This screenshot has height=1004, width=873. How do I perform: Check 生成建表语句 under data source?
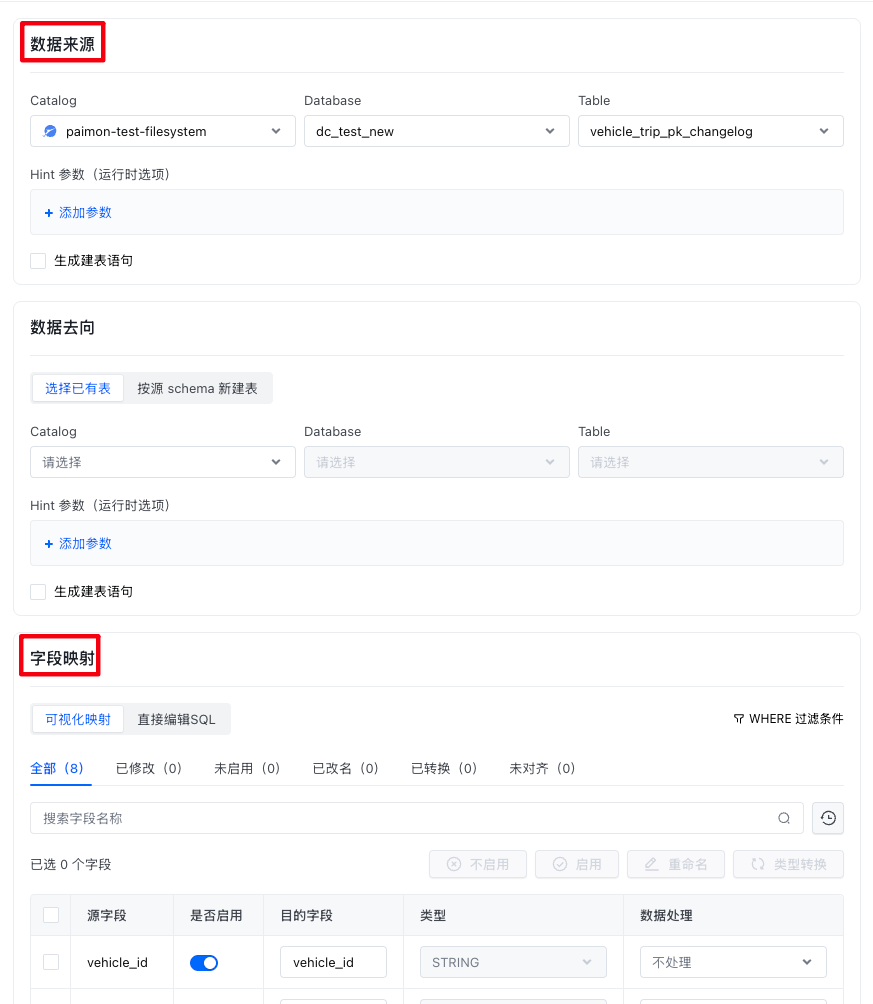coord(38,261)
